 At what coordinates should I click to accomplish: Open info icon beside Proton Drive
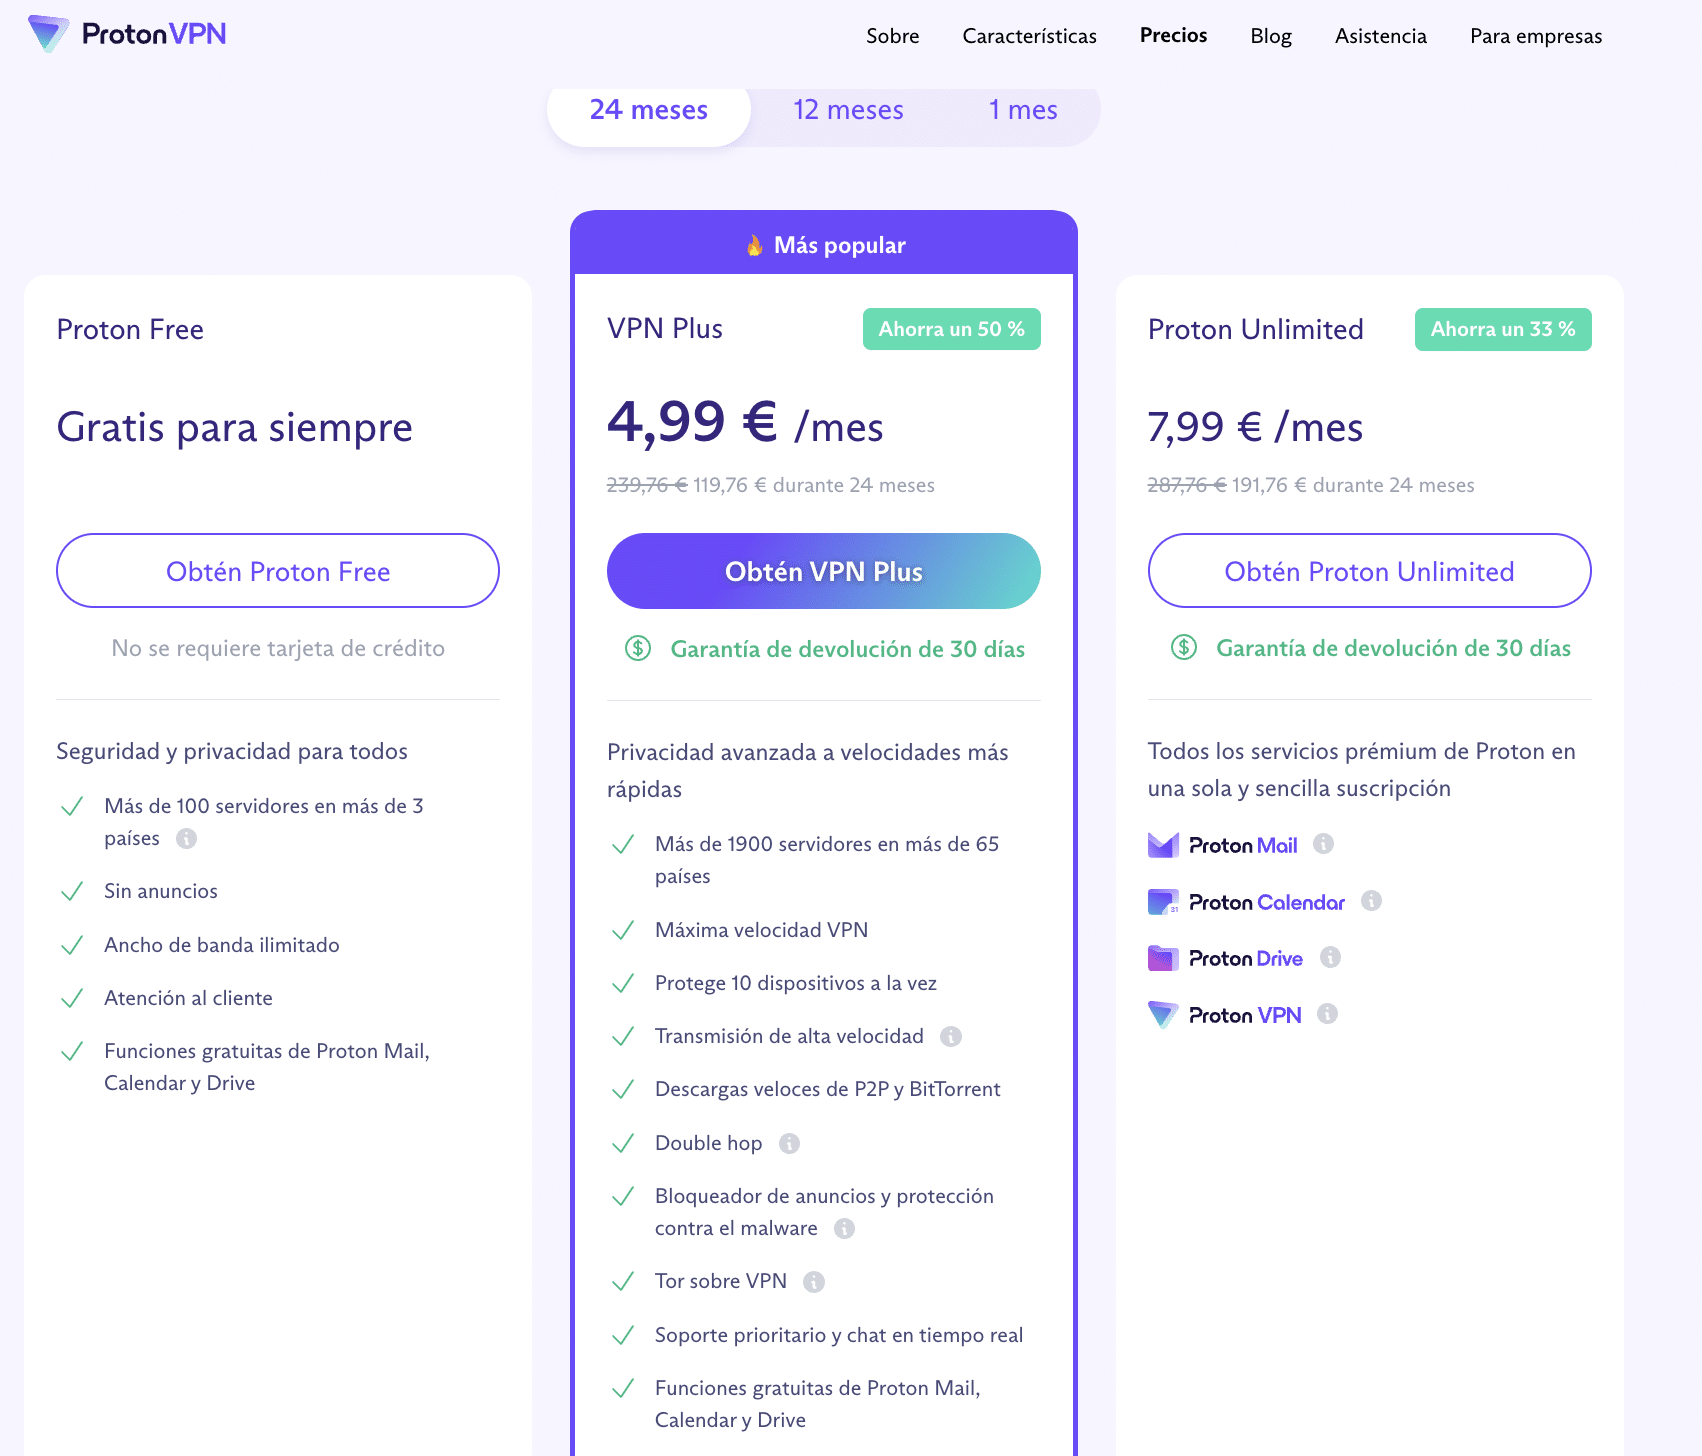point(1330,957)
